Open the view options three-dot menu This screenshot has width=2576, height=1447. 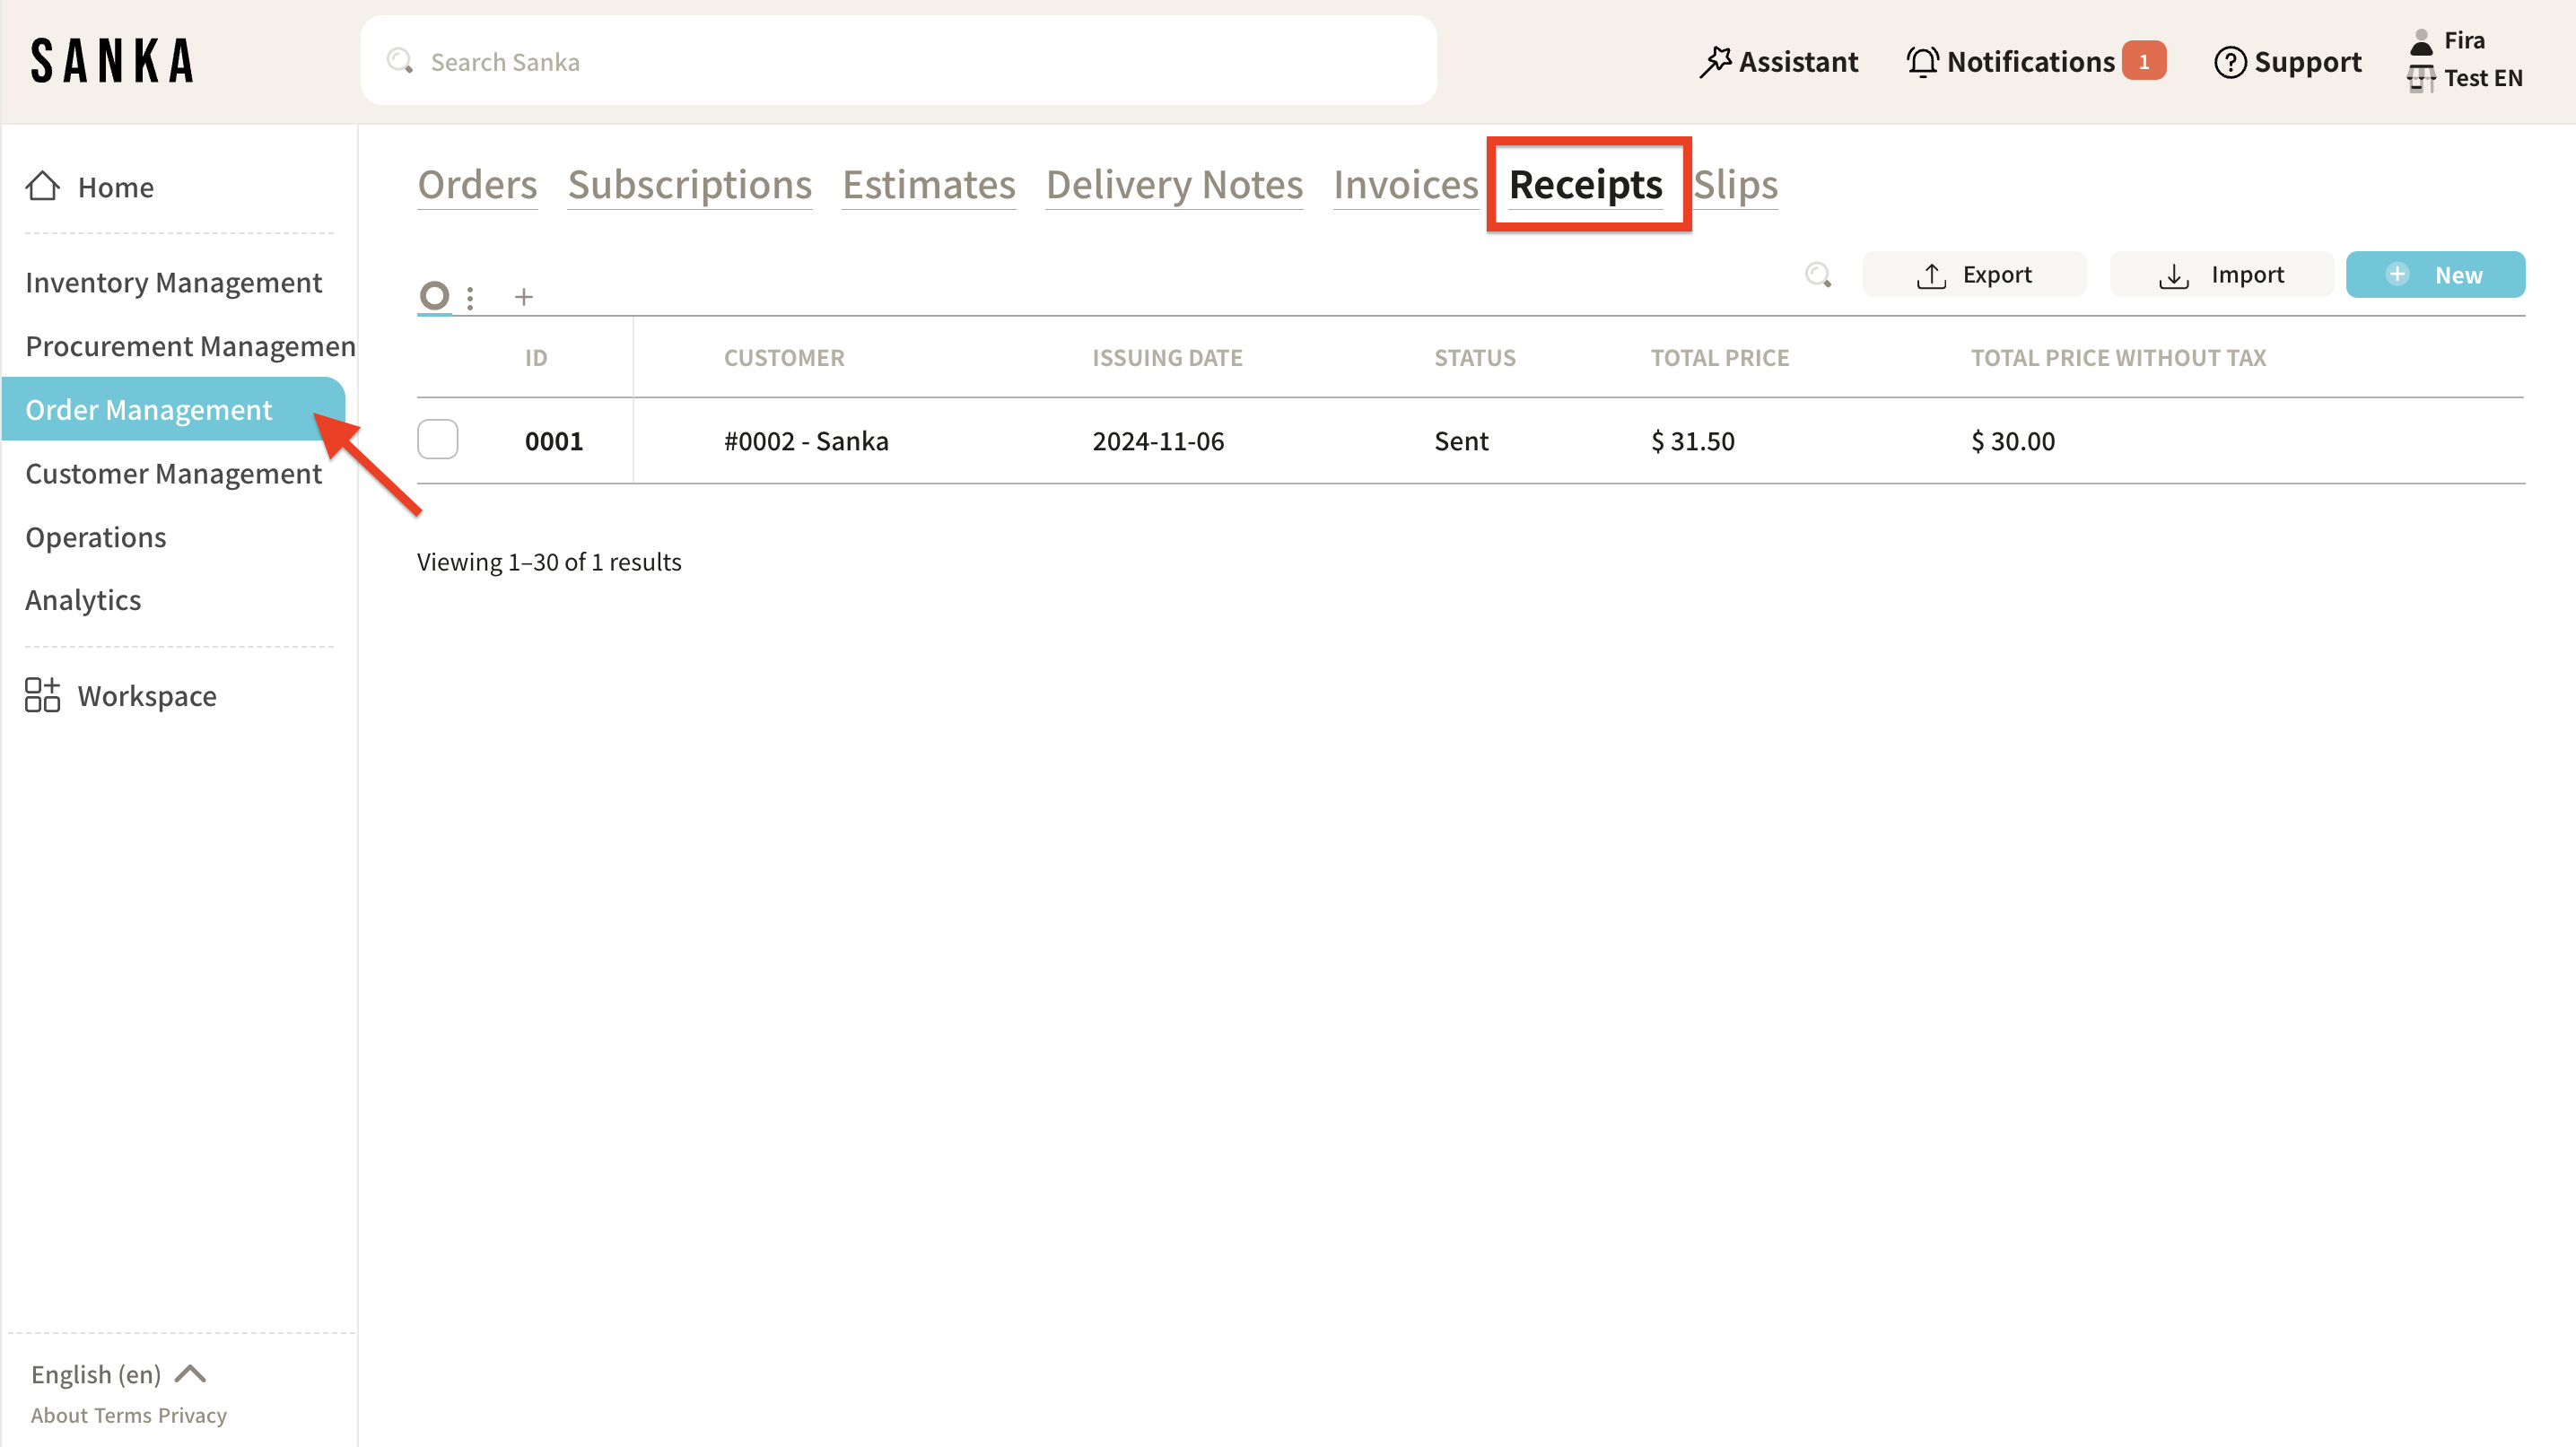tap(470, 297)
